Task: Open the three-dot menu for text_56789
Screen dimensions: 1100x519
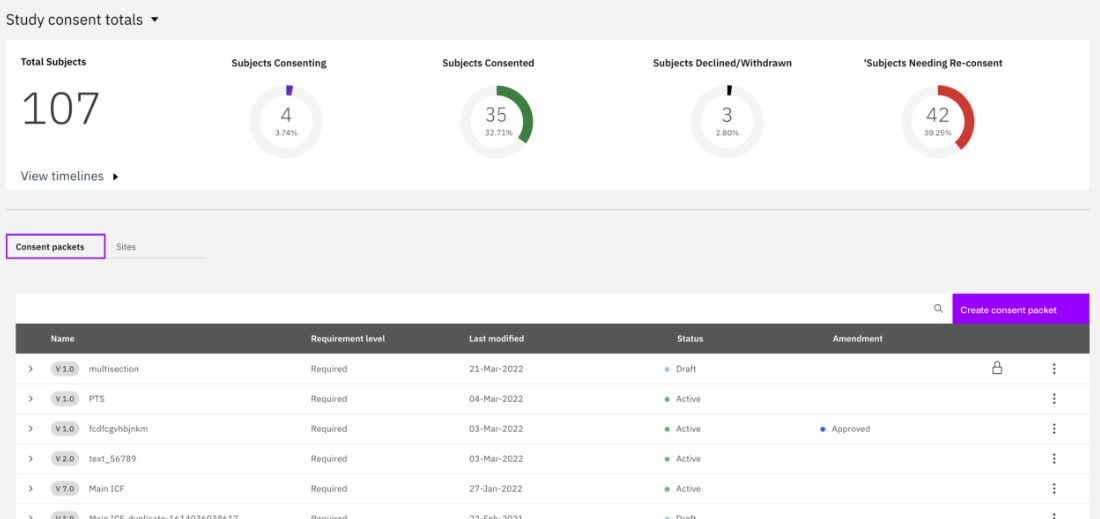Action: click(1053, 459)
